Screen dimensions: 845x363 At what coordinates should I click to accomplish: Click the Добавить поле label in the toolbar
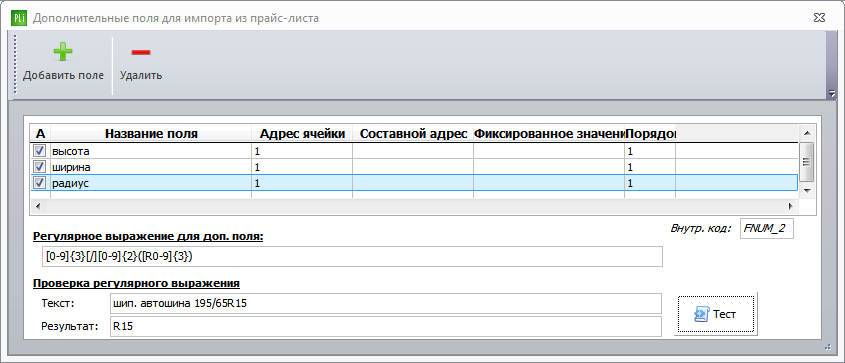point(63,75)
